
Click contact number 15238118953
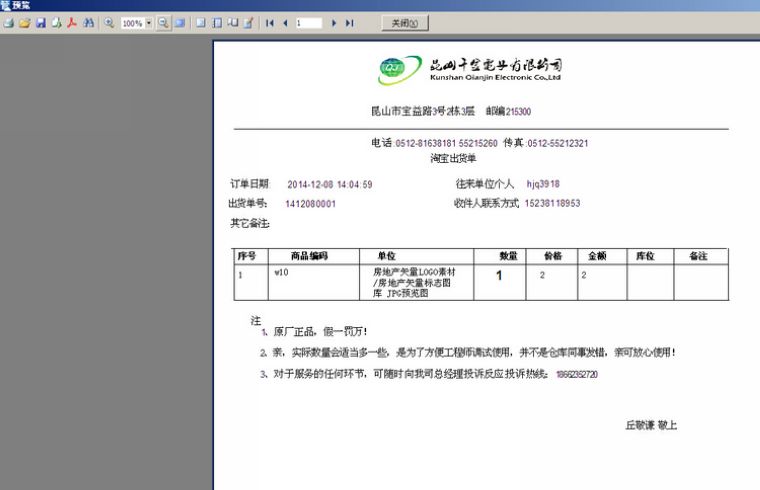552,203
